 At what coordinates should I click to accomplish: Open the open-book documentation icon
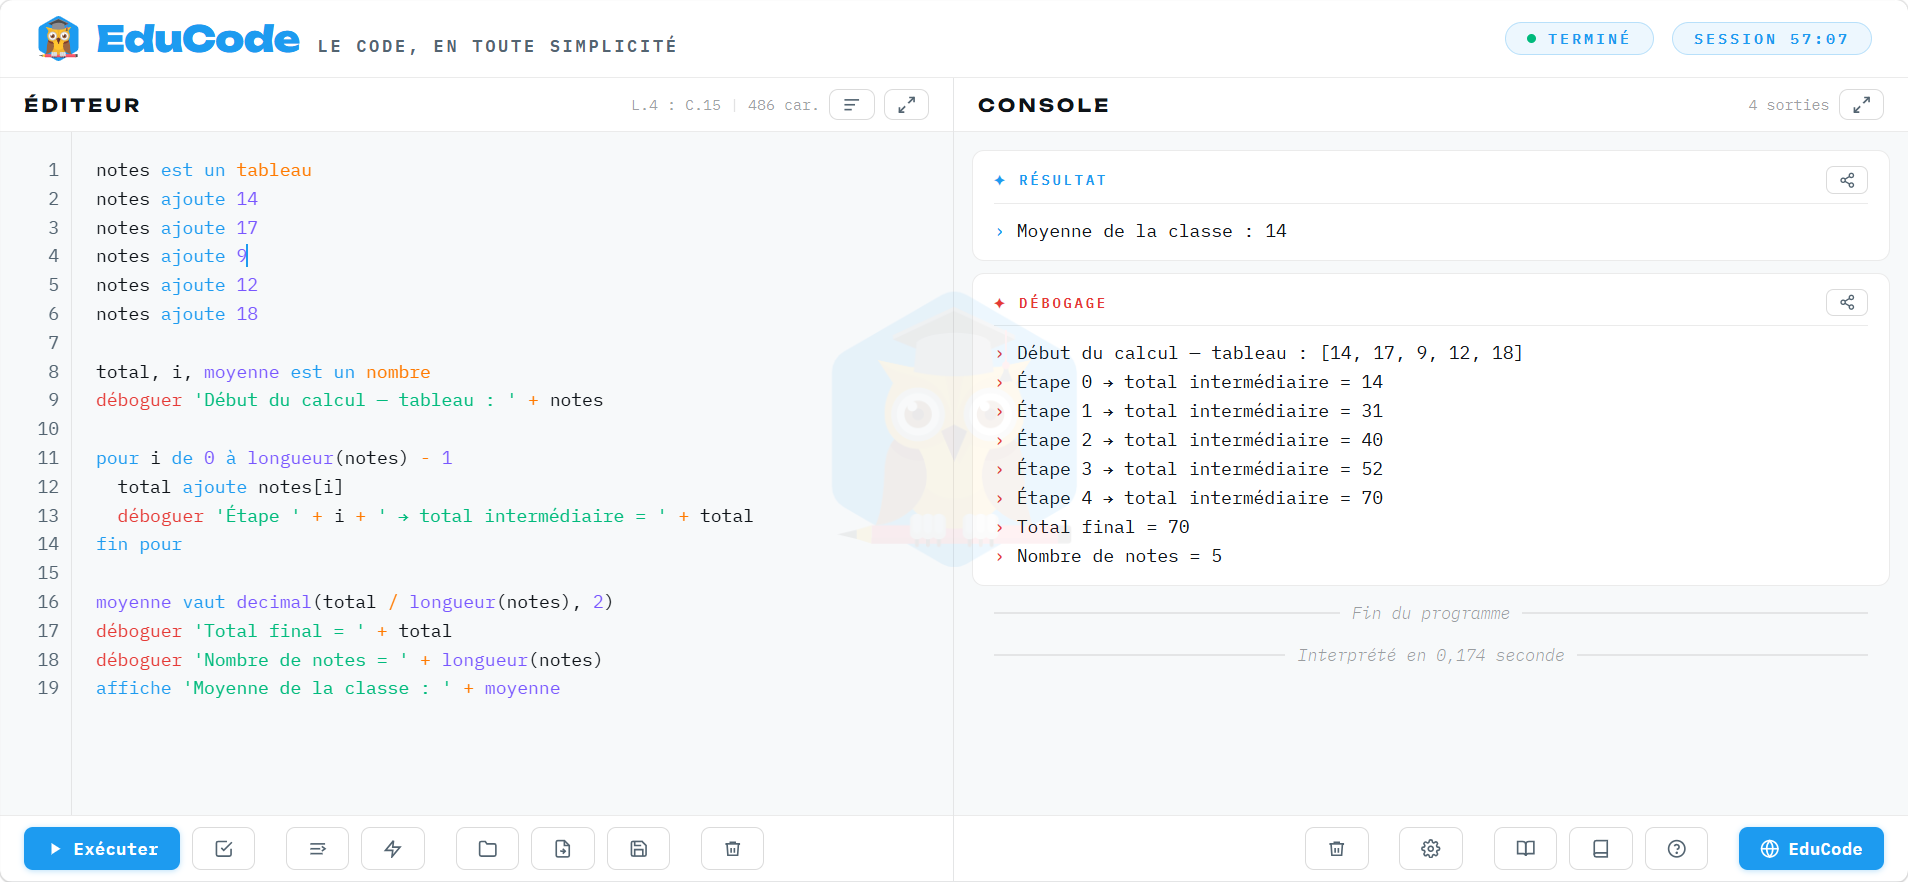point(1525,849)
